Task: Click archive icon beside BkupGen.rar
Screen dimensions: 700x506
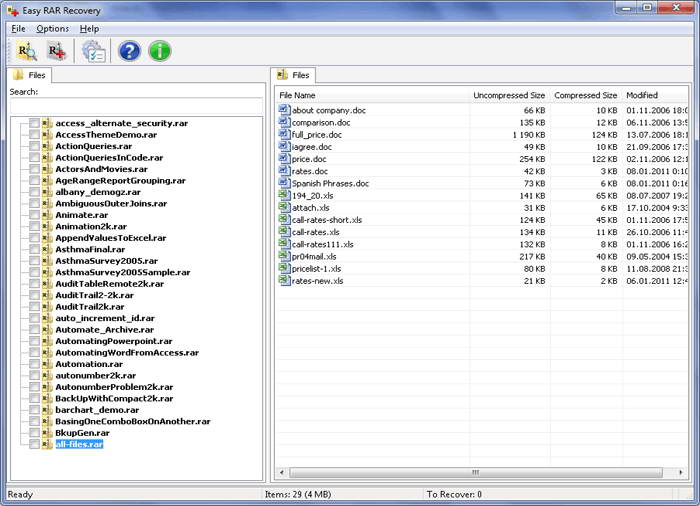Action: pos(47,433)
